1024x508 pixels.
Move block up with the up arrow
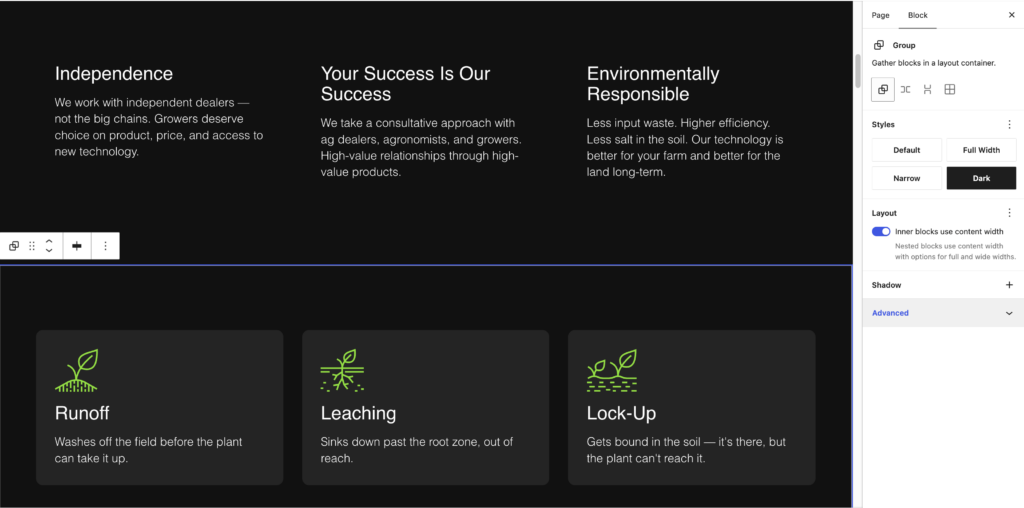pyautogui.click(x=49, y=241)
